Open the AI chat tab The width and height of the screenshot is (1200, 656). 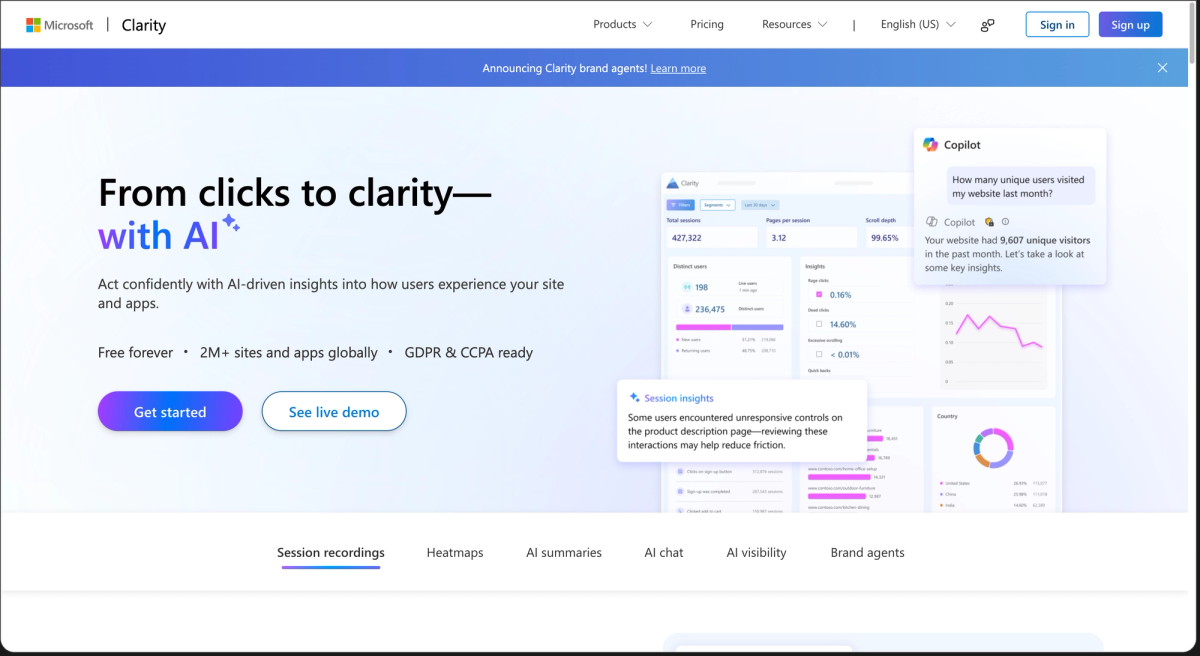[x=664, y=552]
